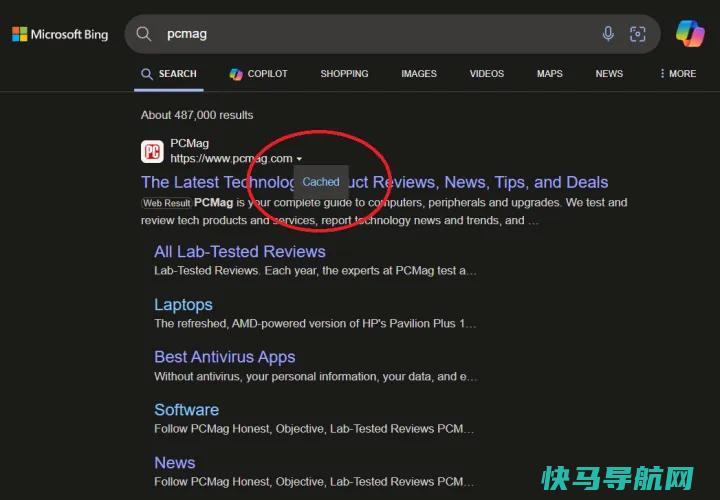Visit the Laptops sitelink

coord(183,305)
